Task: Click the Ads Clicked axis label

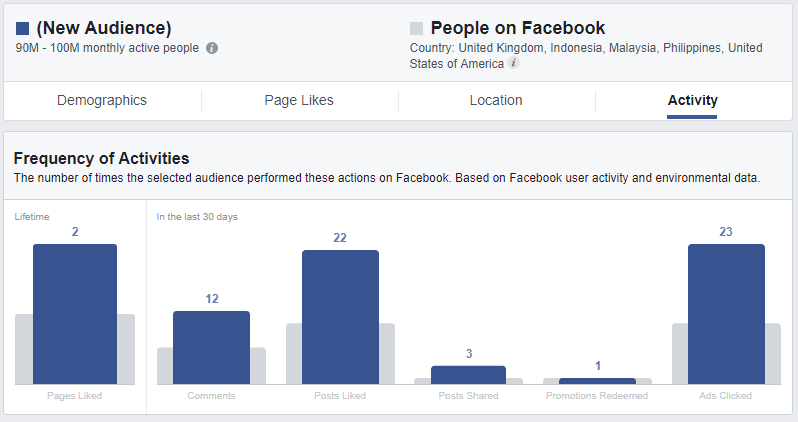Action: (726, 396)
